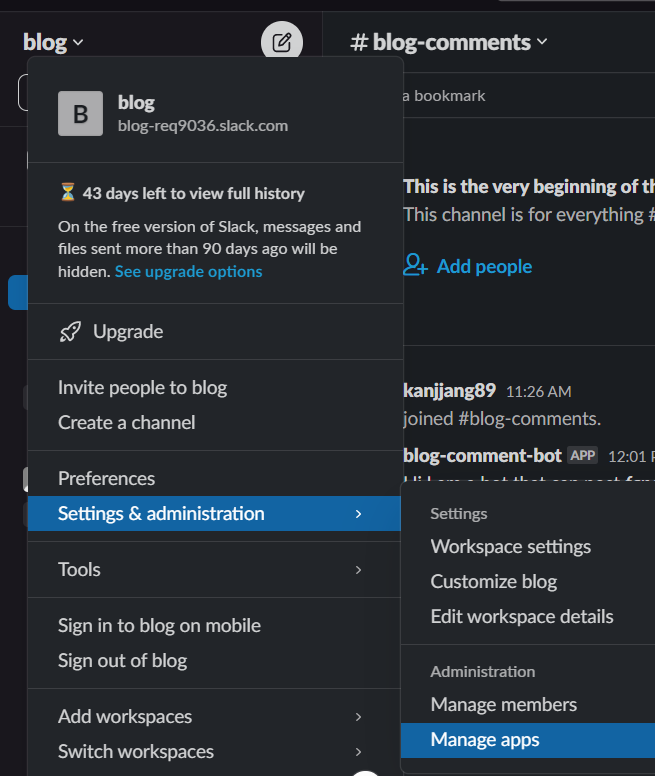Click the kanjjang89 username
The image size is (655, 776).
[x=449, y=390]
